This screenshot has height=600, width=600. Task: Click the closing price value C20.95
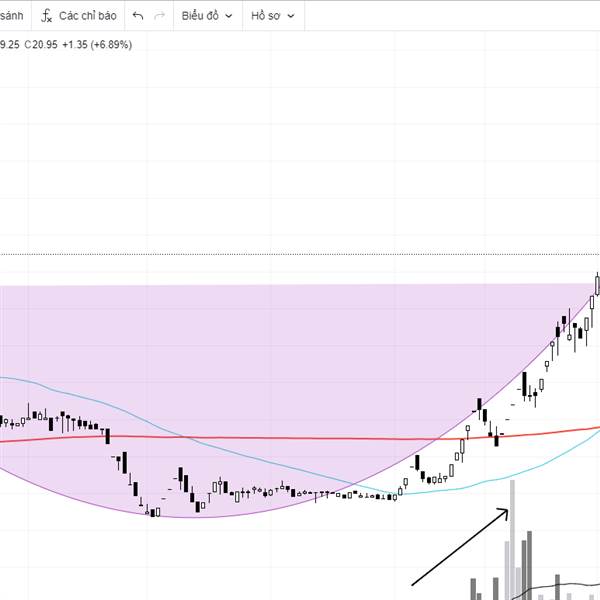pos(41,45)
